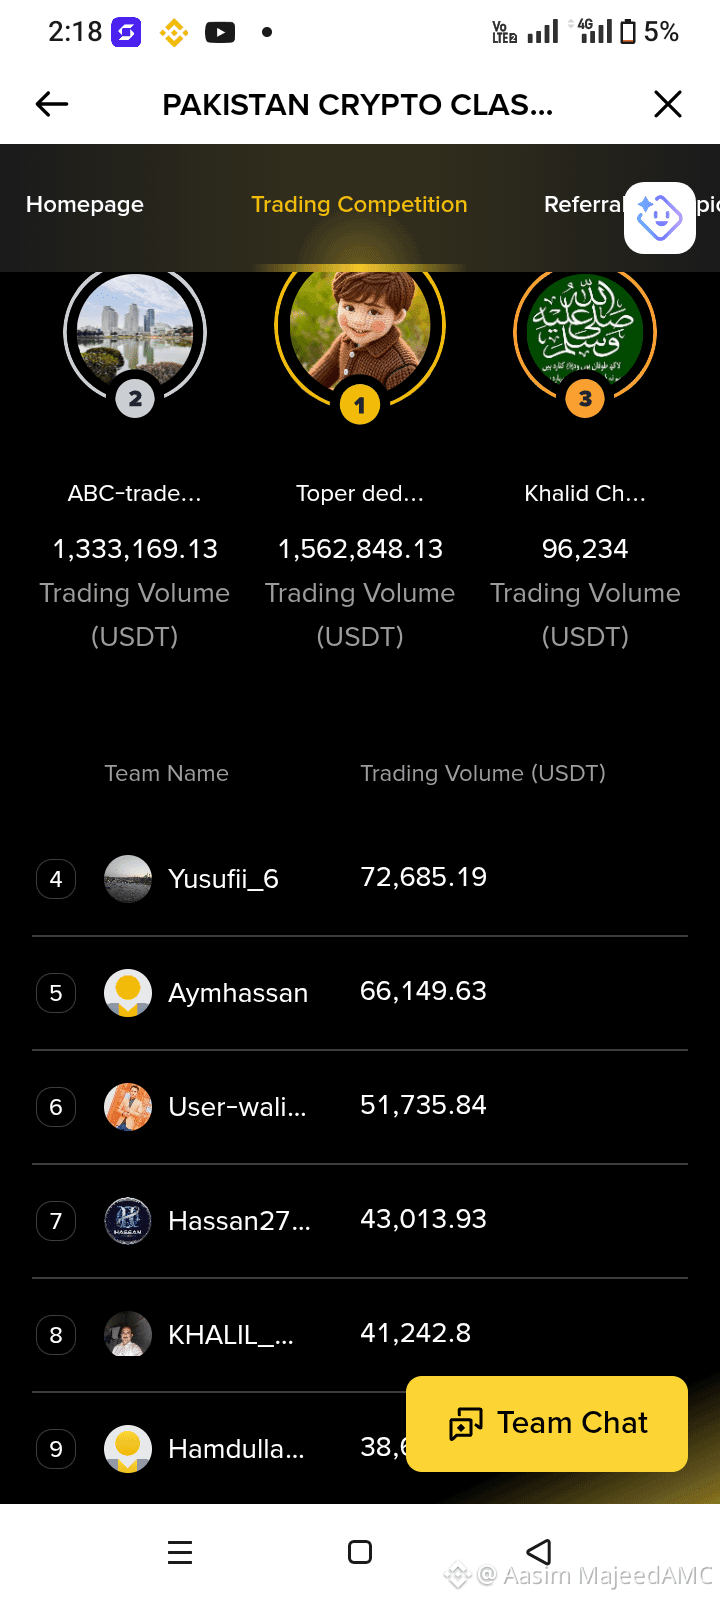The image size is (720, 1600).
Task: Tap ABC-trade second-place avatar
Action: (135, 332)
